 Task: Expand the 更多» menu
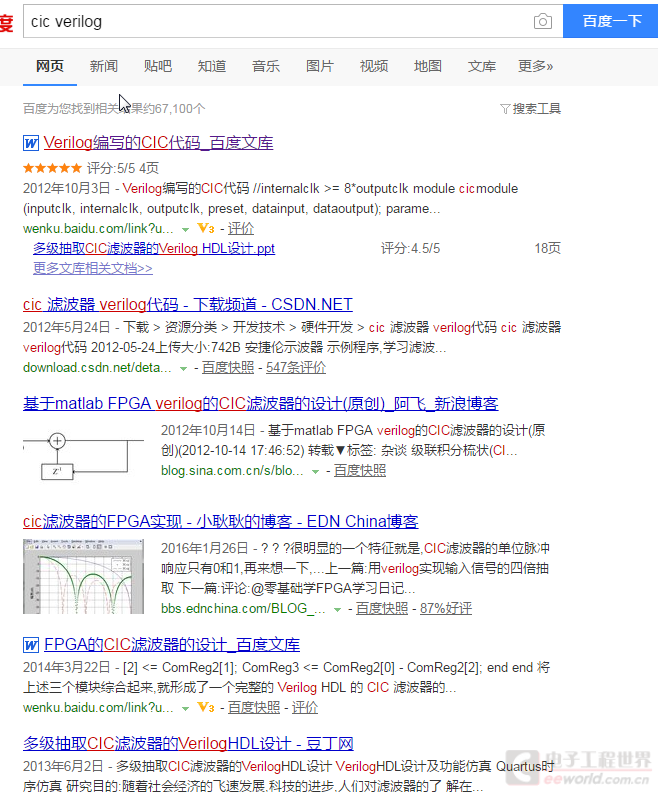[x=536, y=66]
